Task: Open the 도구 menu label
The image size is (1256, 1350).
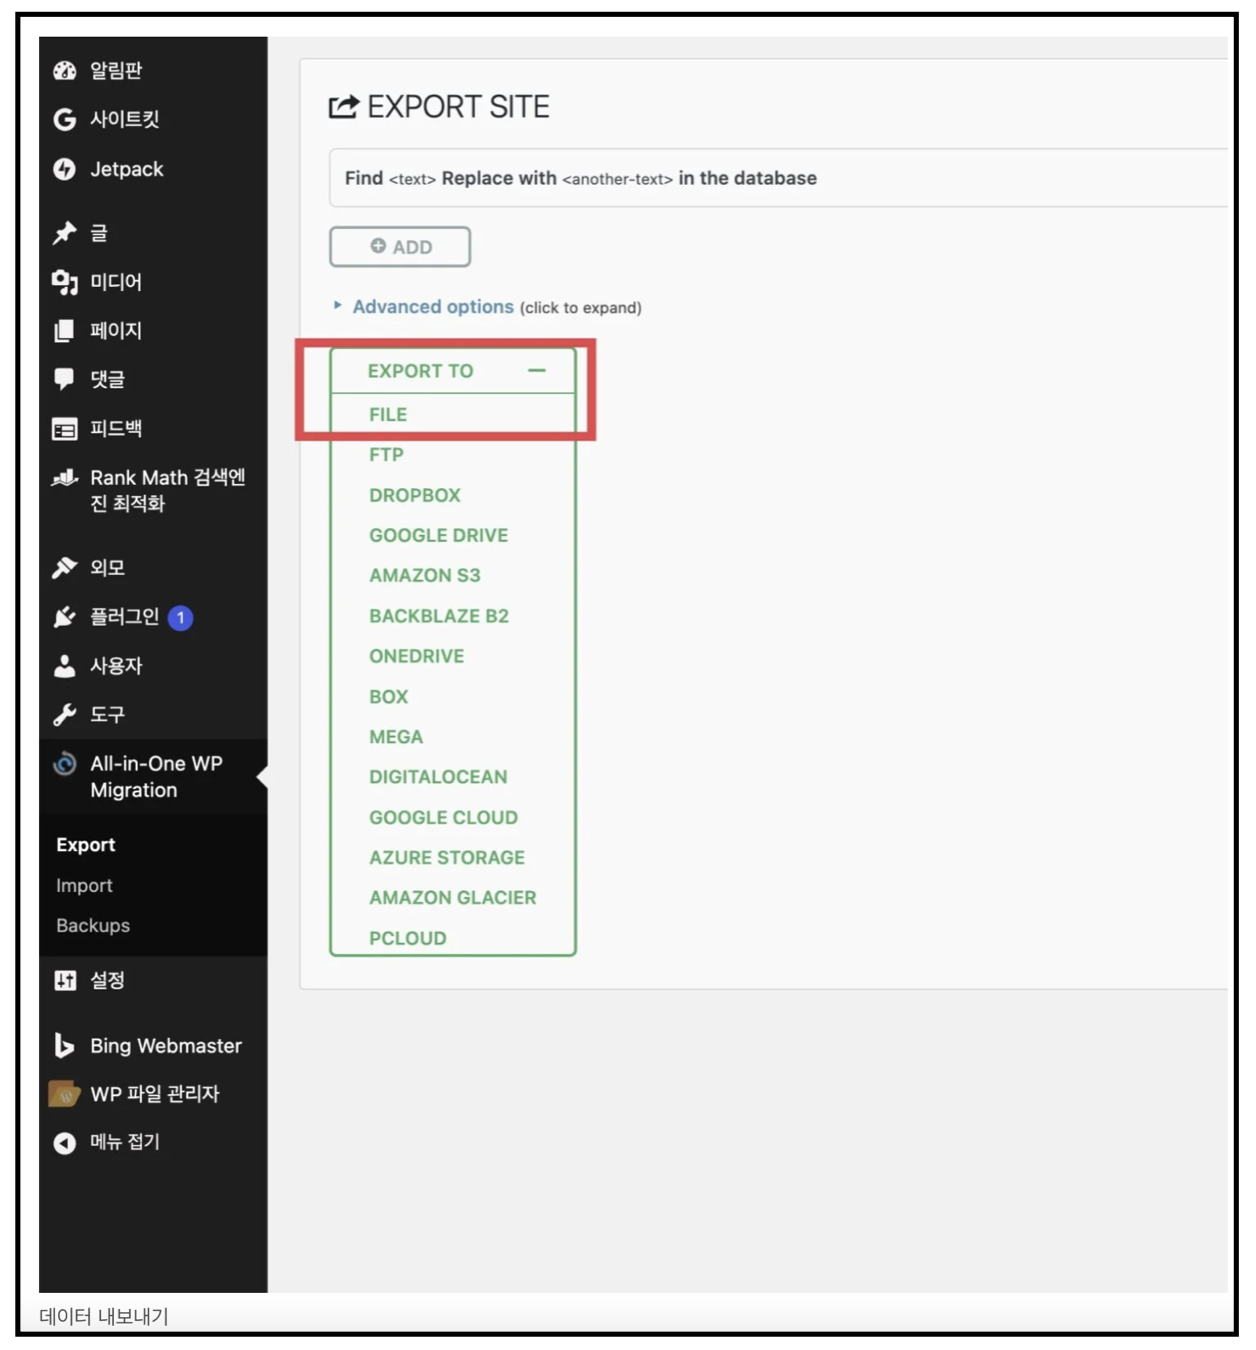Action: 108,715
